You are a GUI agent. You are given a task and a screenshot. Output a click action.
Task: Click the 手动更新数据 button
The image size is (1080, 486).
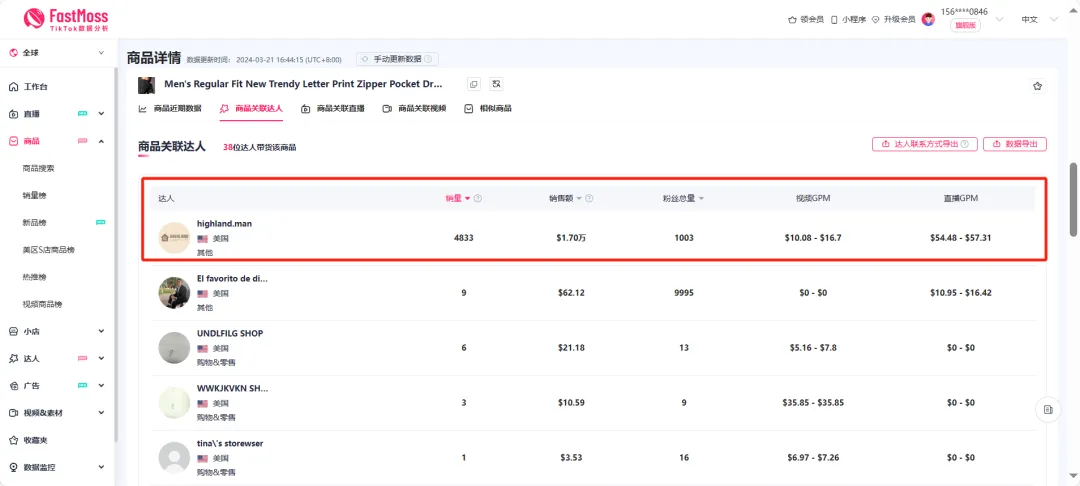pos(397,59)
